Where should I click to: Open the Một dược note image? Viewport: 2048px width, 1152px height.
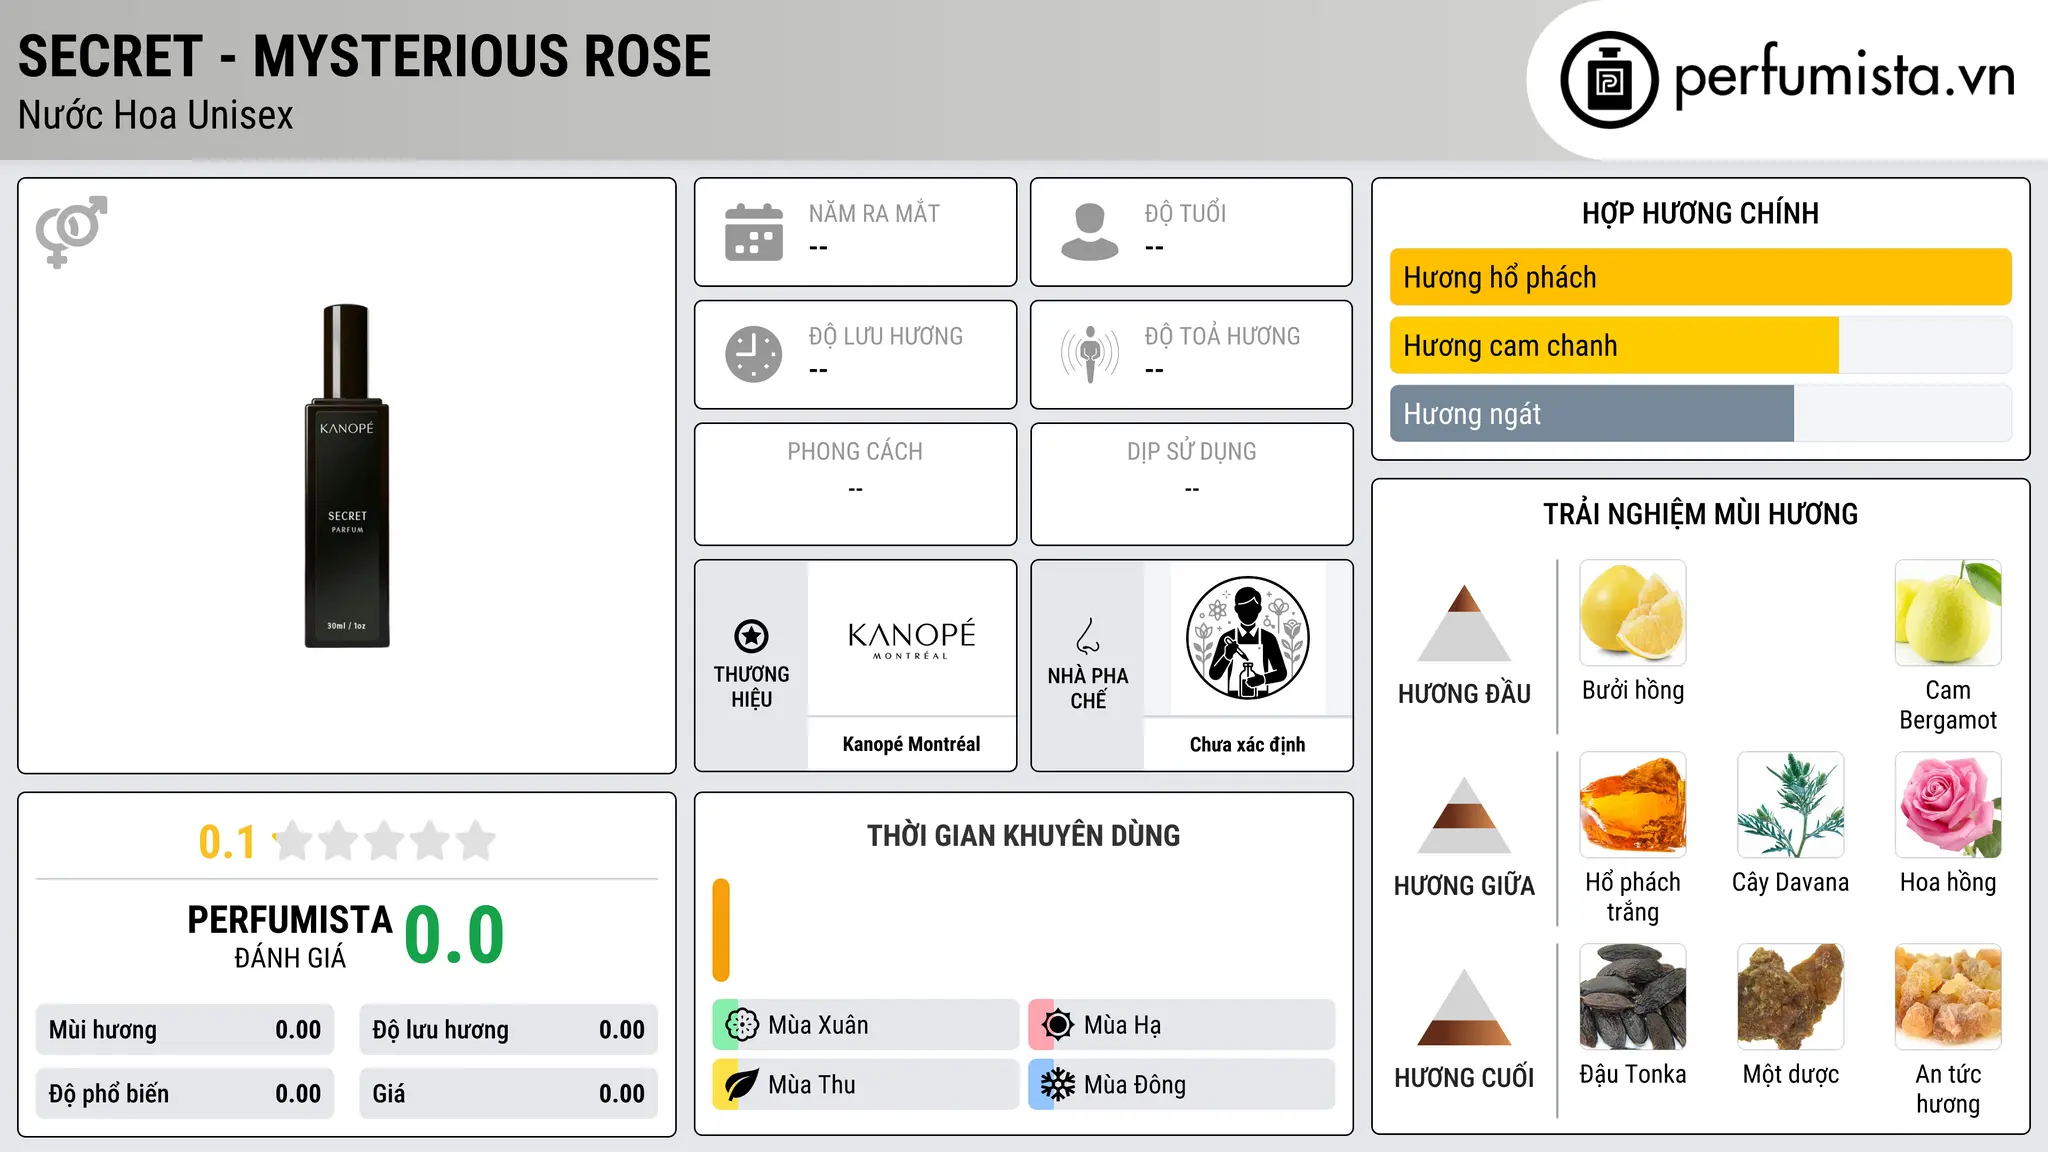tap(1790, 997)
